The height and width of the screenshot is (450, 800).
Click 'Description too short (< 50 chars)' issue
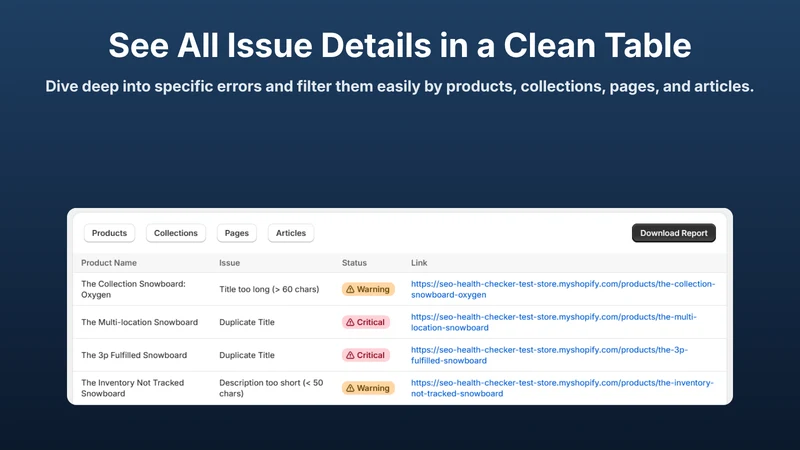pos(271,388)
